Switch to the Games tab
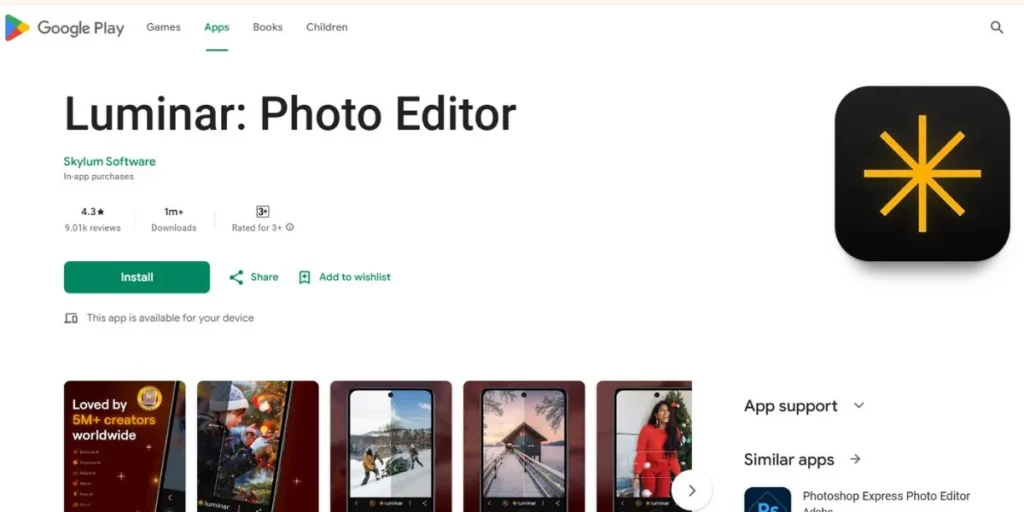 click(163, 27)
